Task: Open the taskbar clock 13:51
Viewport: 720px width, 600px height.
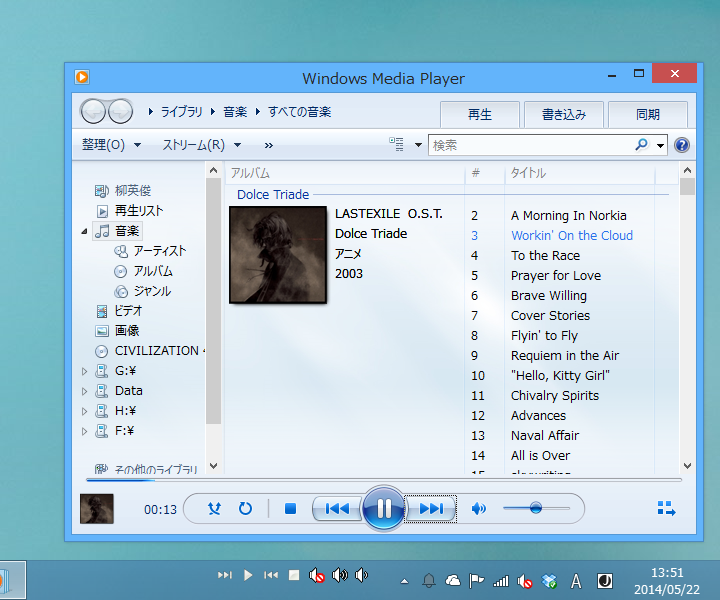Action: coord(667,581)
